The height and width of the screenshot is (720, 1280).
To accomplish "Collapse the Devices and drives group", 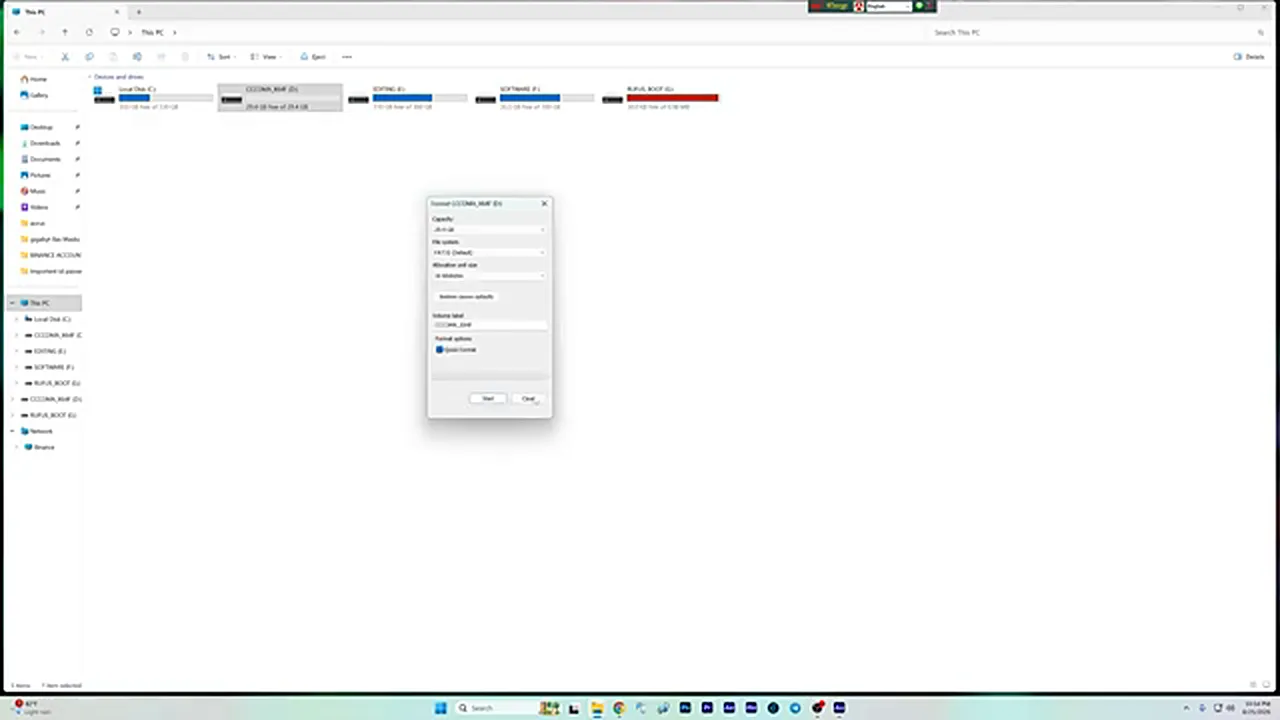I will (x=90, y=77).
